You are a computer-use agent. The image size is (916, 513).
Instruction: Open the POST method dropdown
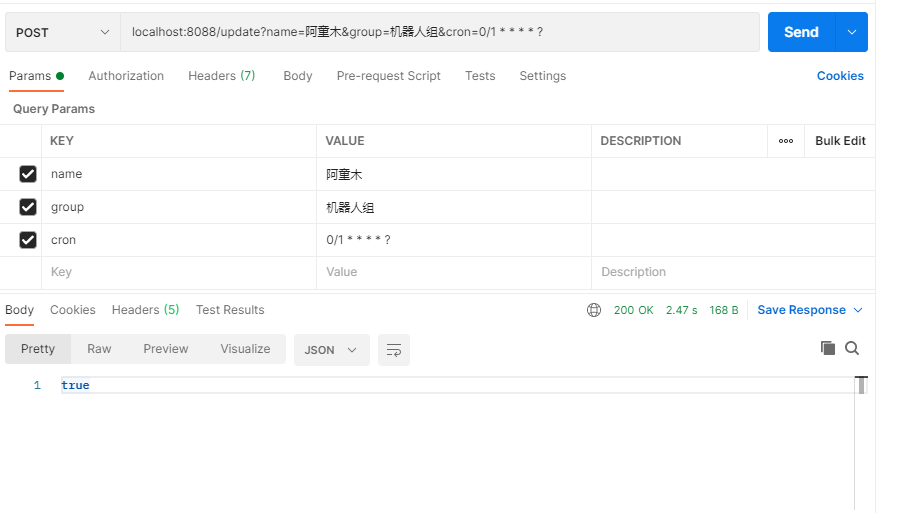click(63, 32)
